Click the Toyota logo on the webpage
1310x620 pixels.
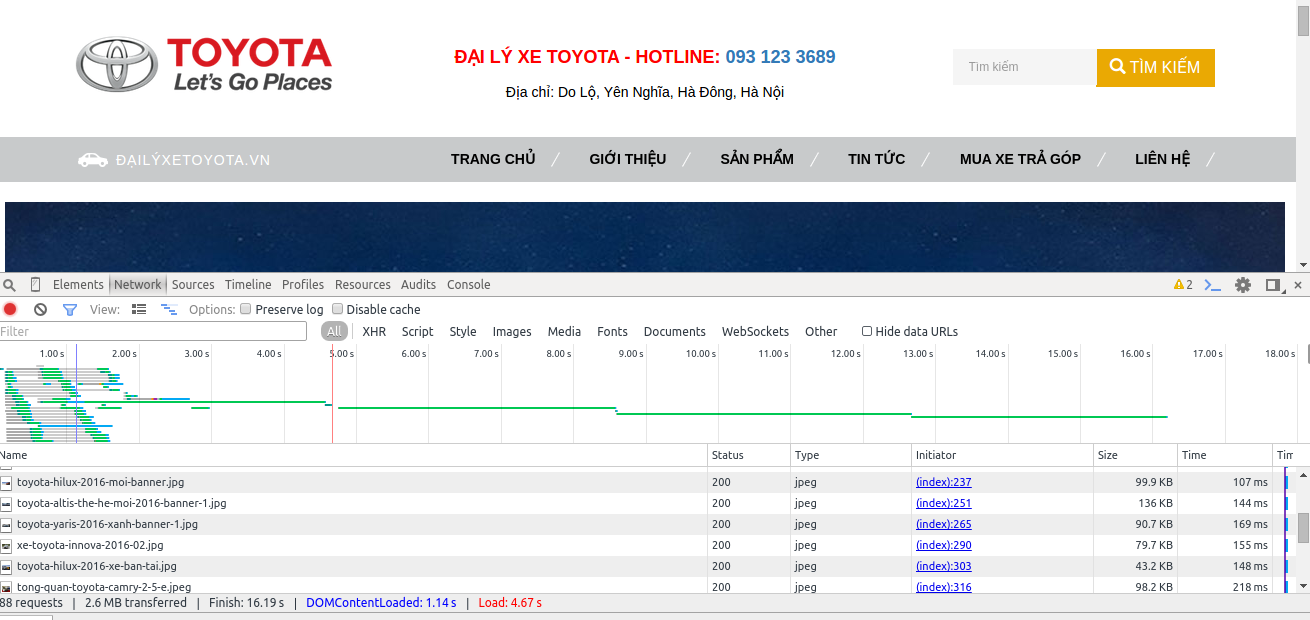point(205,65)
